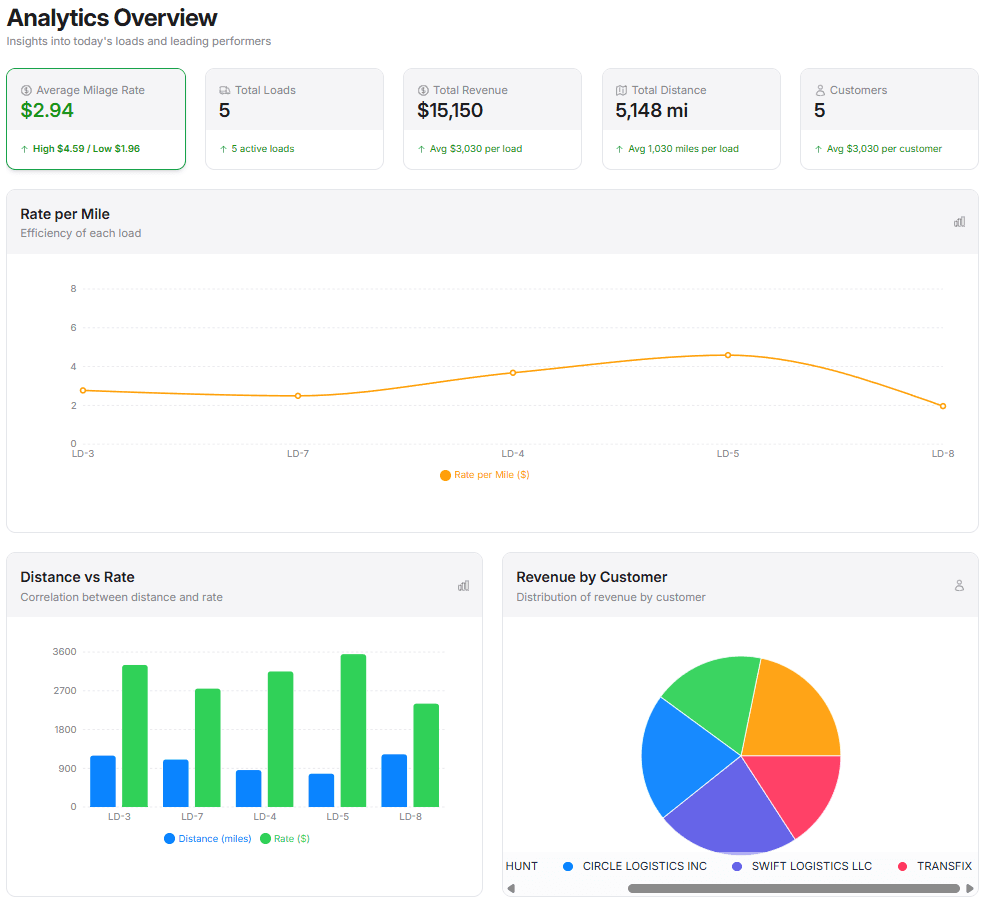Click the person icon in Revenue by Customer header
Image resolution: width=986 pixels, height=902 pixels.
959,585
